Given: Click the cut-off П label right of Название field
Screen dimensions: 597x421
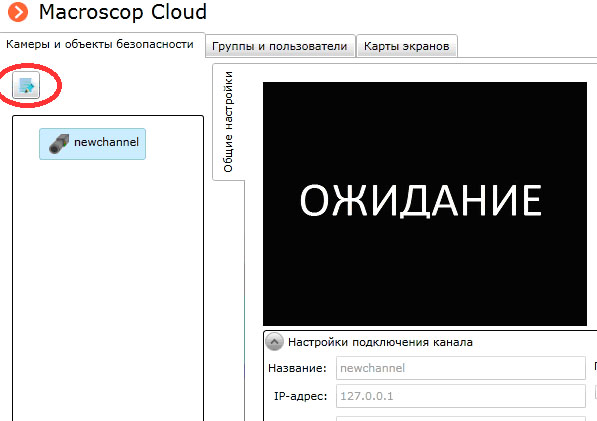Looking at the screenshot, I should [x=595, y=366].
